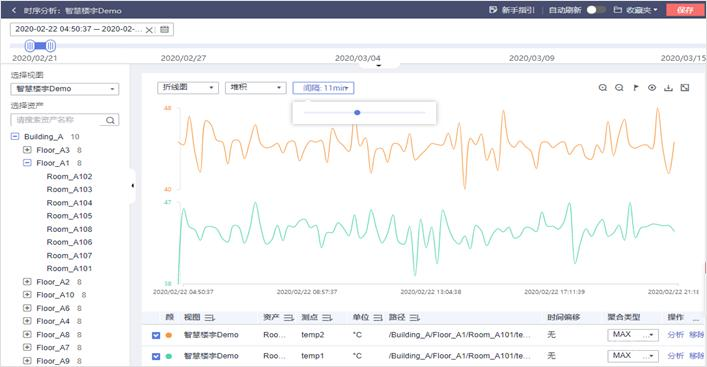Collapse the Building_A tree node
Screen dimensions: 707x367
(15, 136)
